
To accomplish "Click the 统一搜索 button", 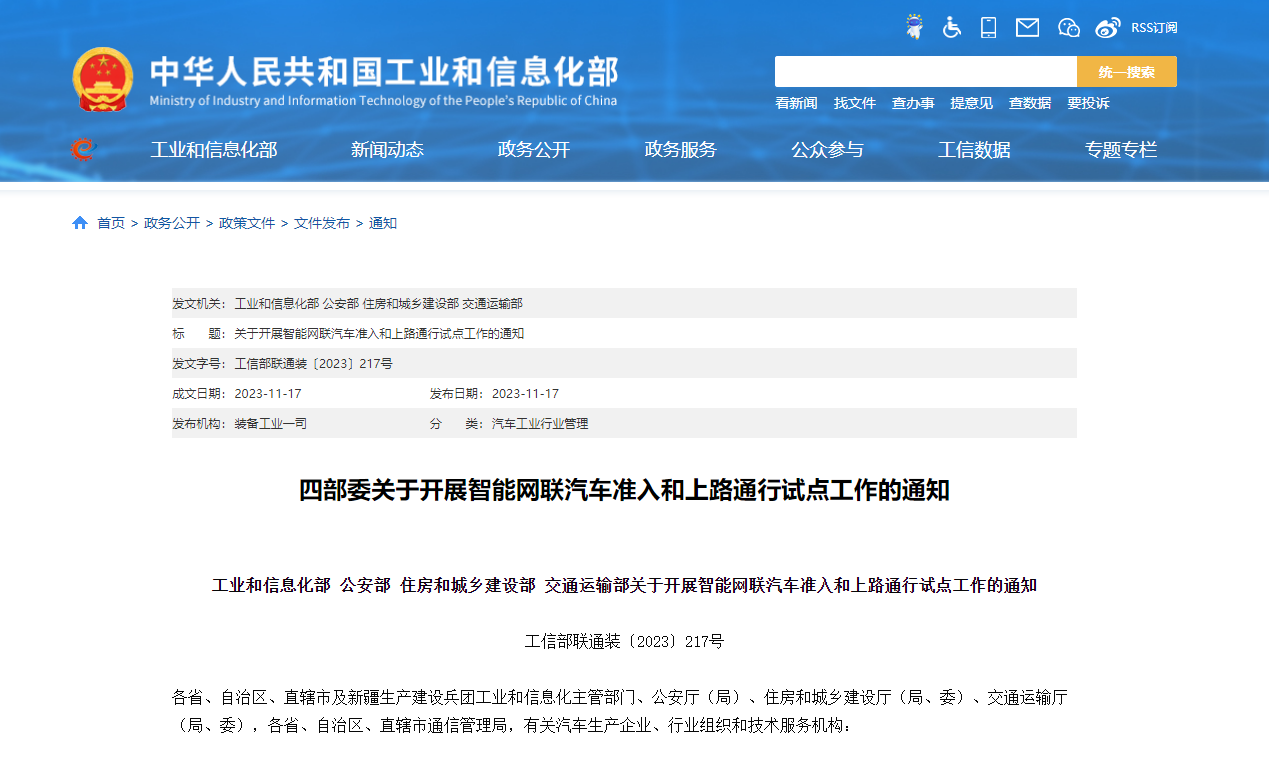I will click(1127, 72).
